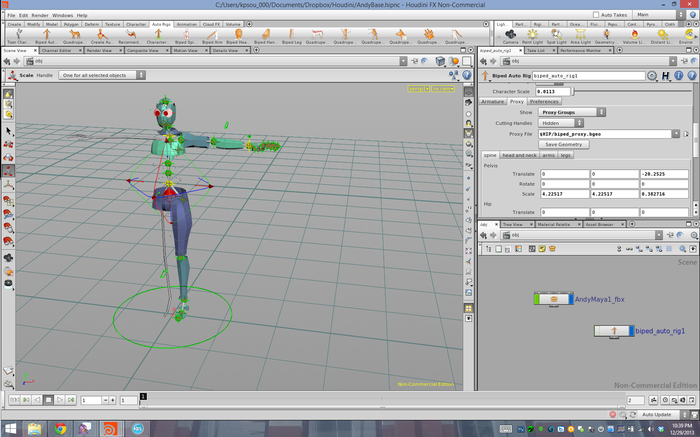Toggle pin icon on Scene View path bar

pyautogui.click(x=415, y=61)
